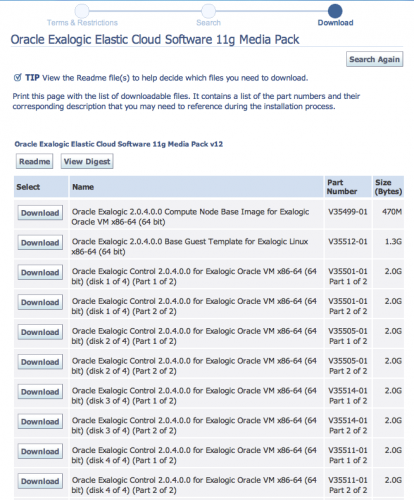
Task: Go to the Search step label
Action: 208,23
